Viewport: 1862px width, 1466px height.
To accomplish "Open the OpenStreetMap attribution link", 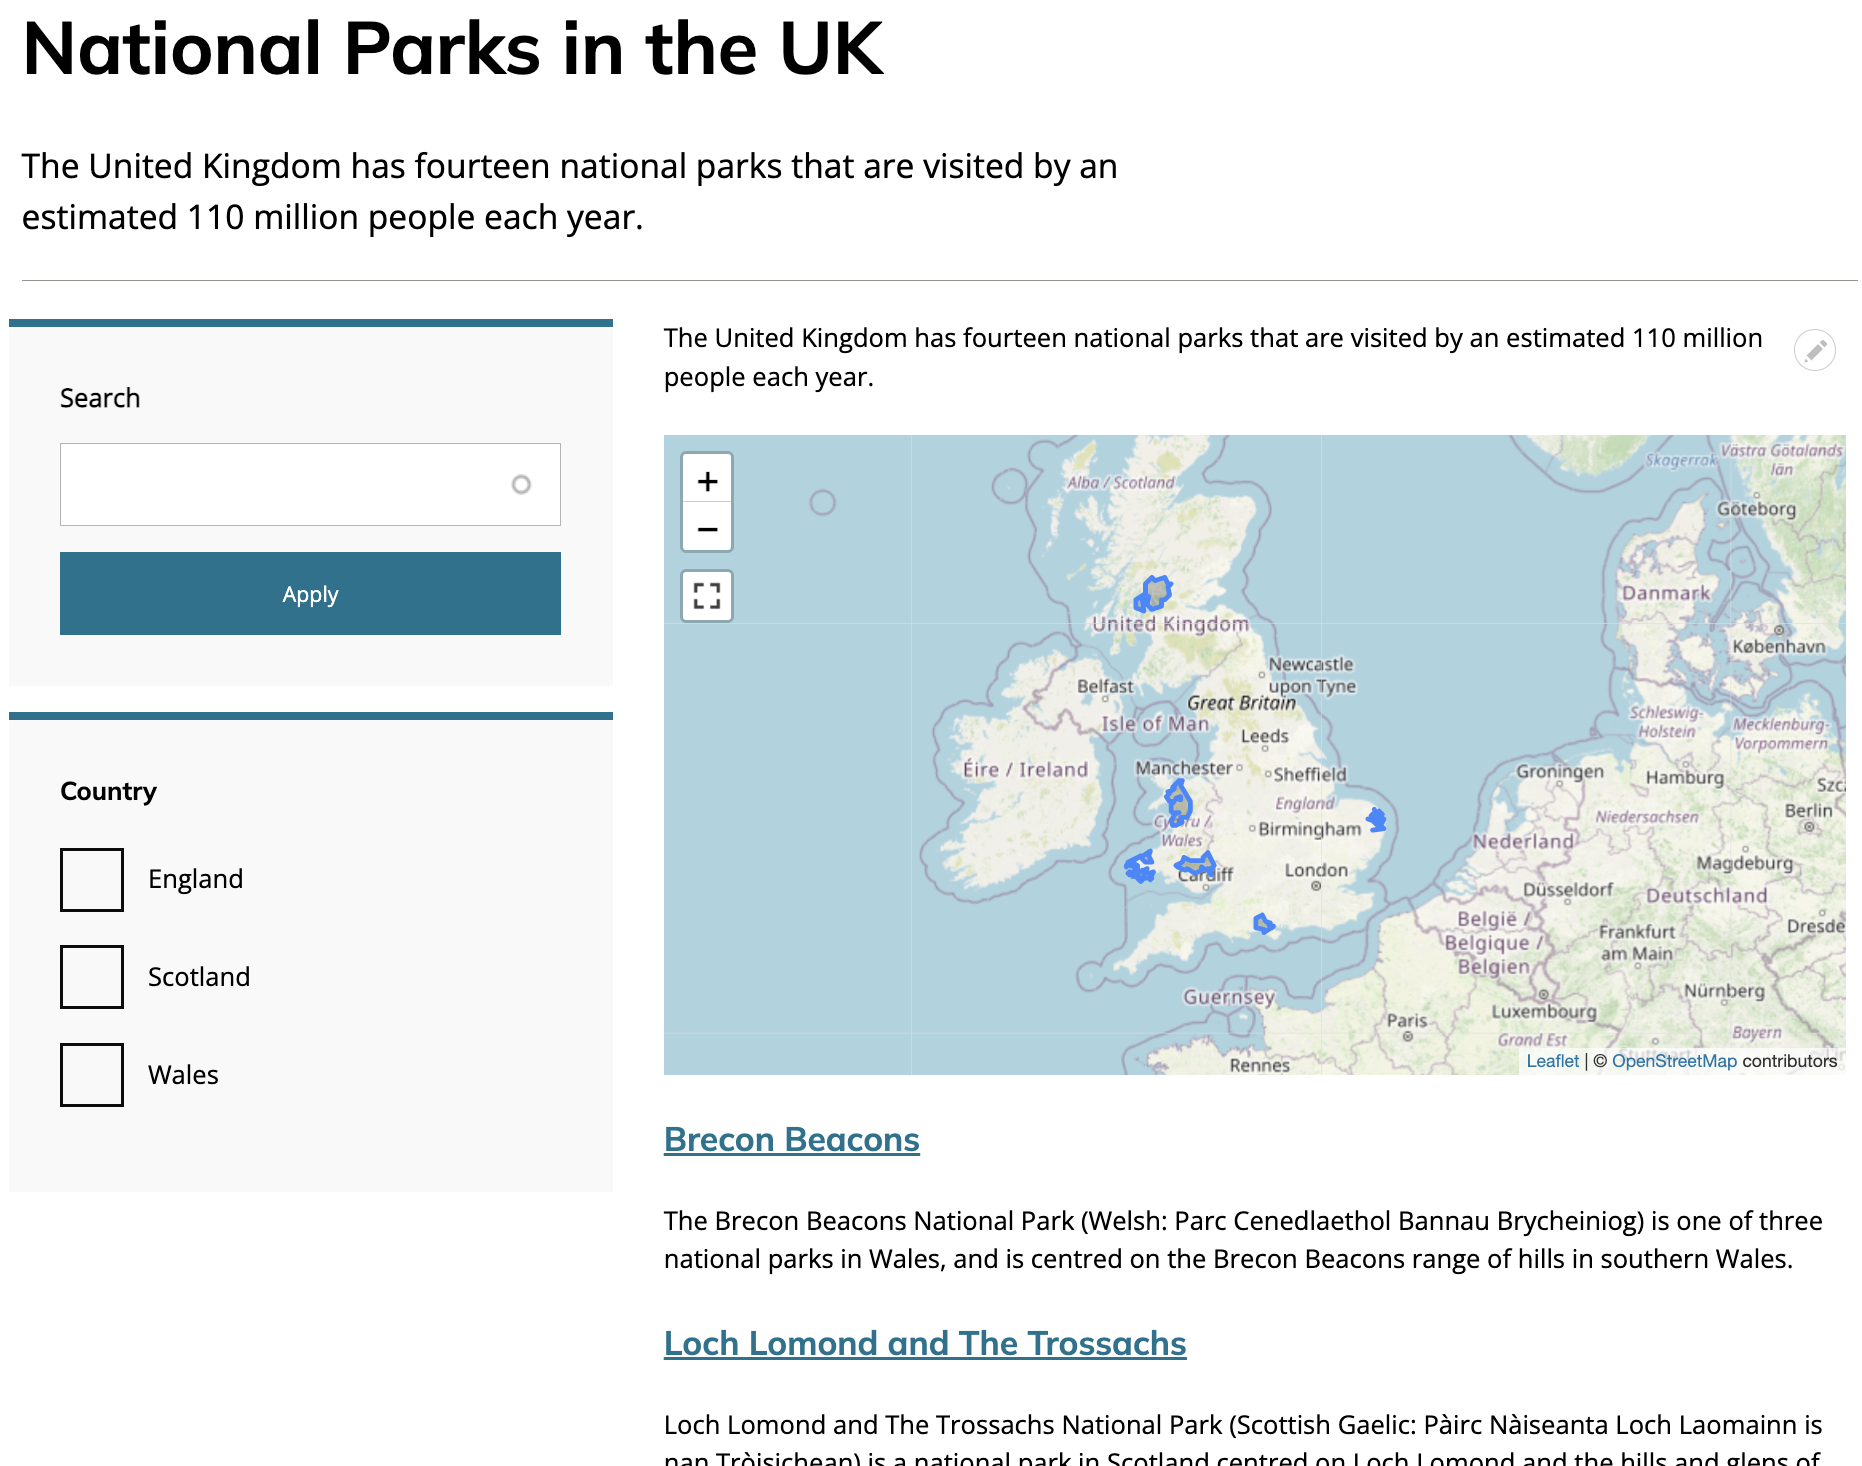I will tap(1673, 1061).
